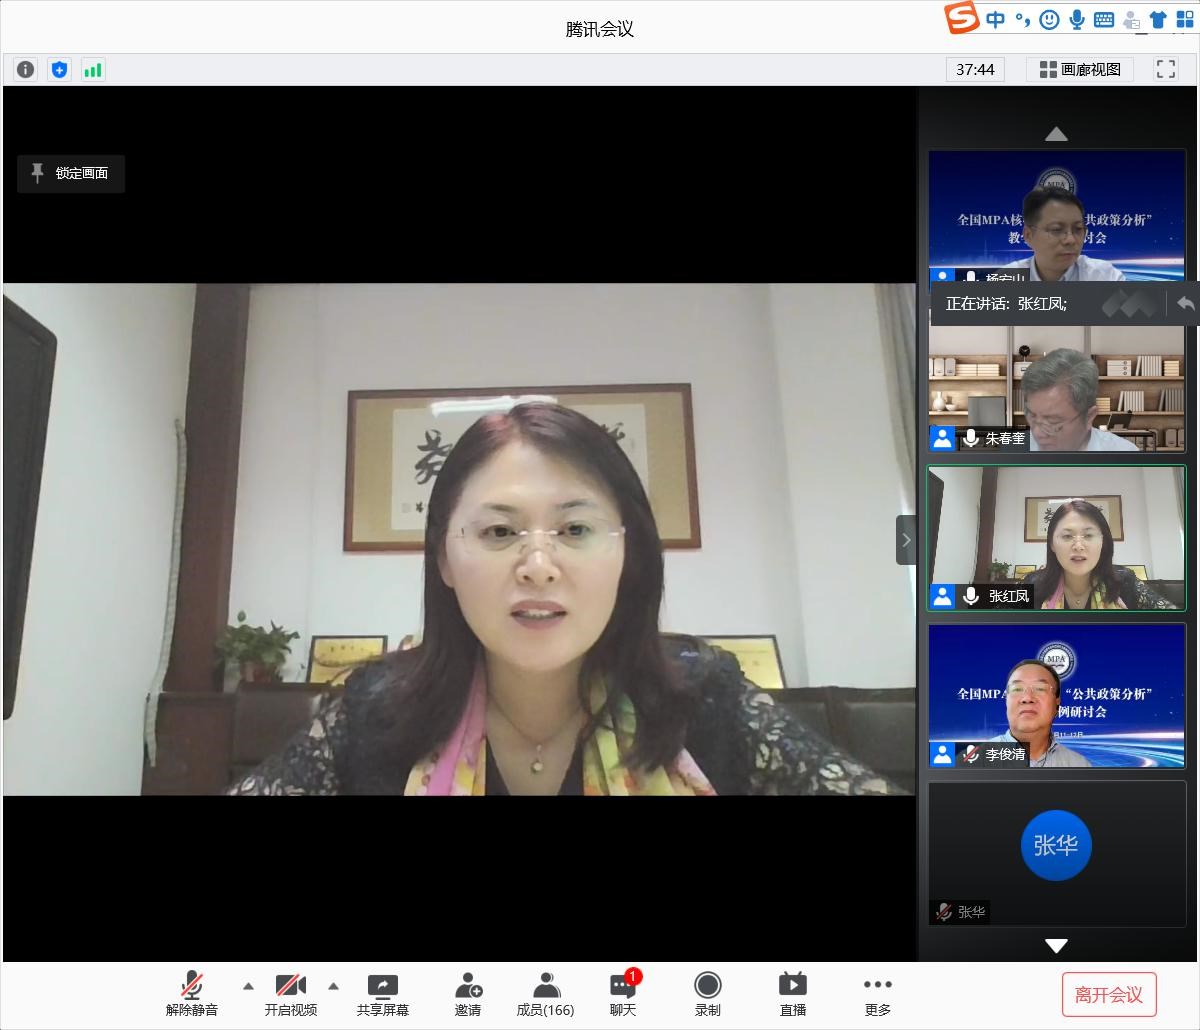Open Members (成员) list panel
This screenshot has width=1200, height=1030.
[545, 994]
